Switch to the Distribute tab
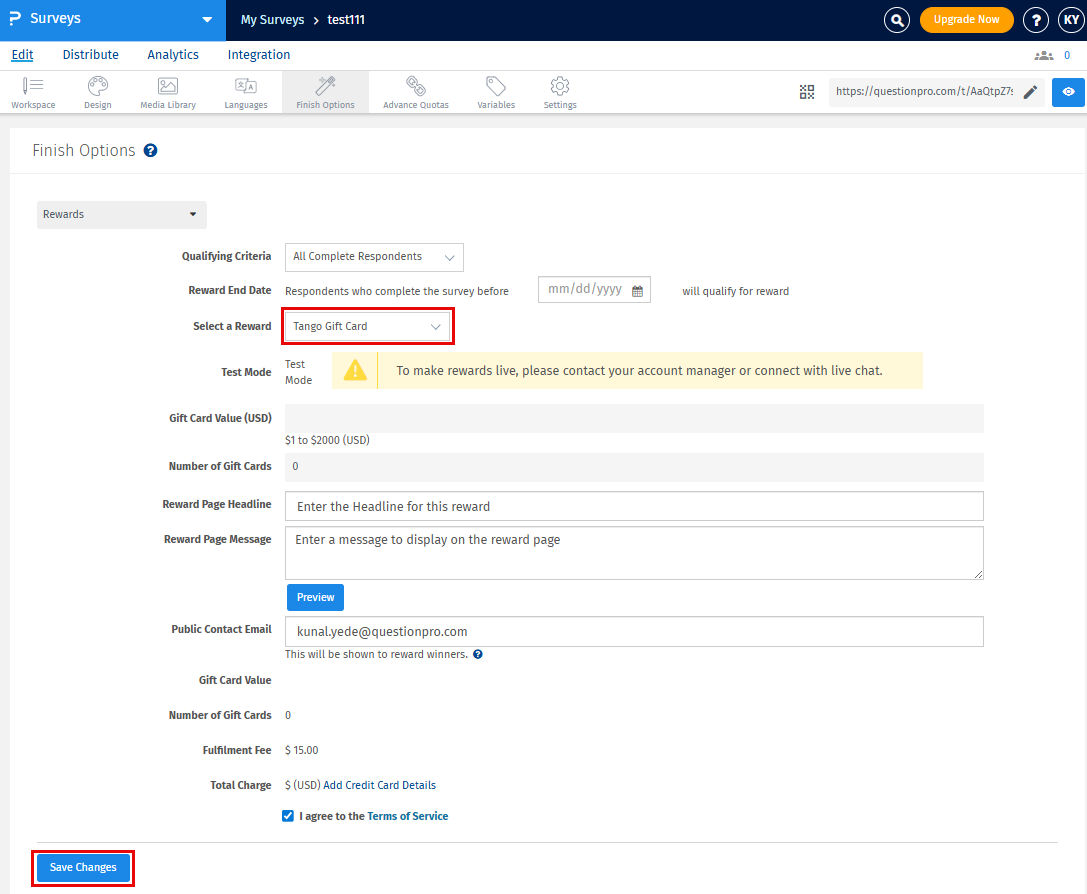 [x=90, y=55]
